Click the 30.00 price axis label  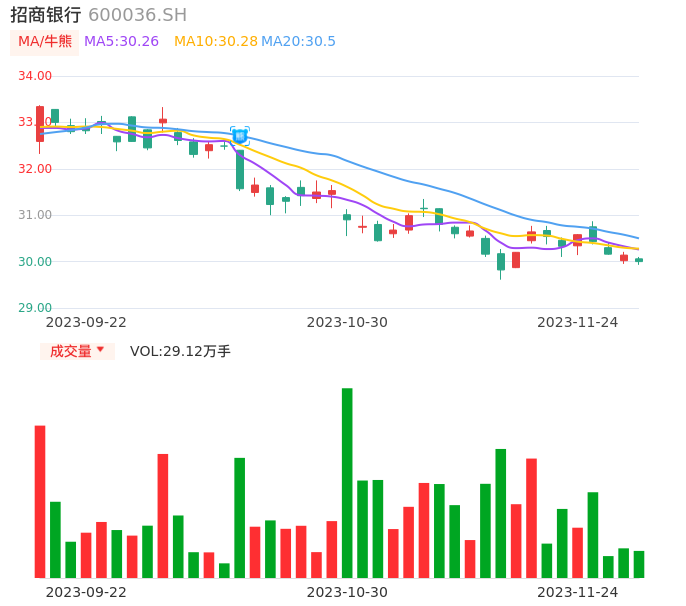tap(35, 262)
